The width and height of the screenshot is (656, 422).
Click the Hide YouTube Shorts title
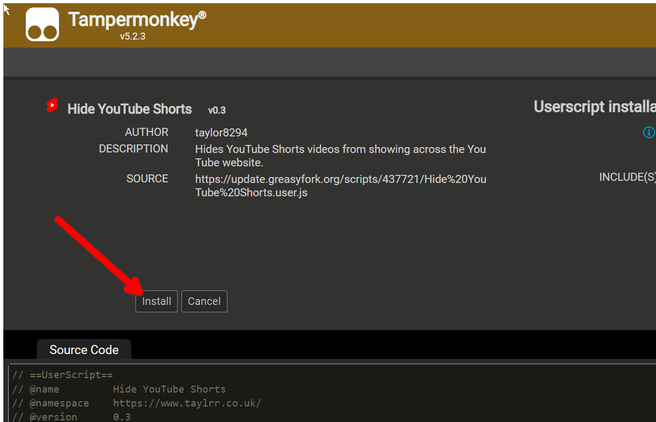coord(130,109)
